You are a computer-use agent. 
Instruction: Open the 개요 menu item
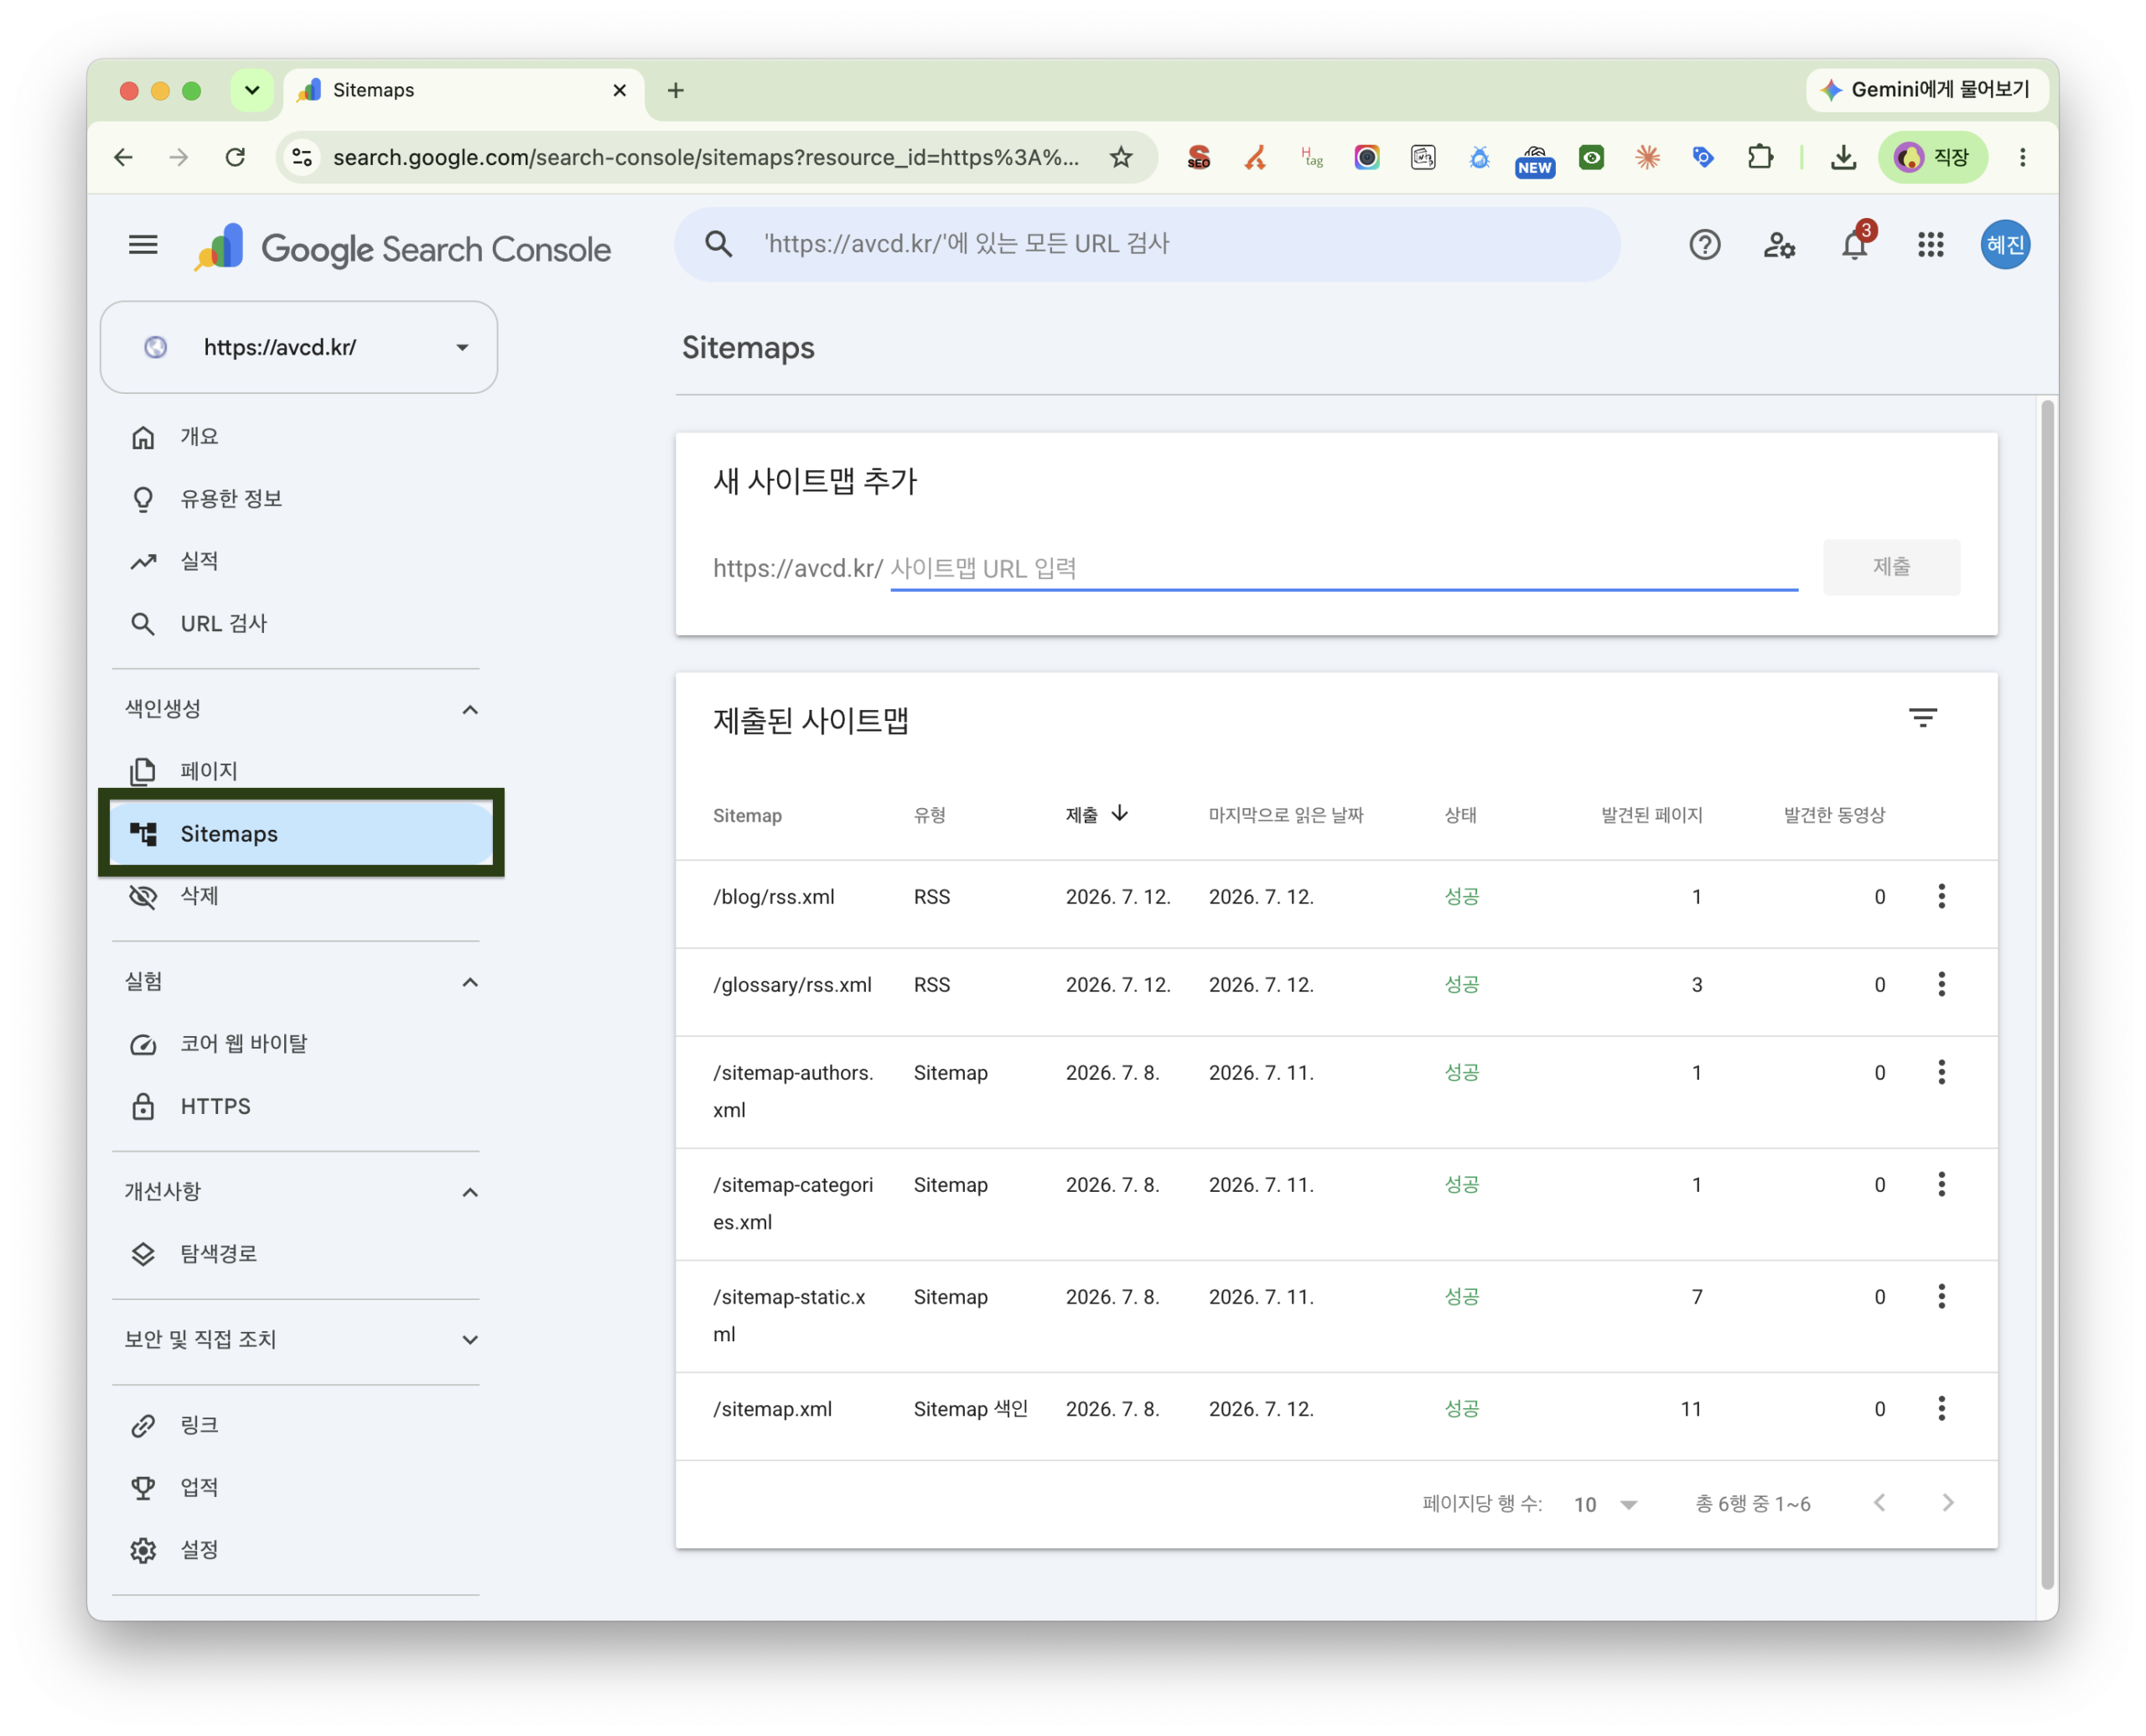point(299,437)
